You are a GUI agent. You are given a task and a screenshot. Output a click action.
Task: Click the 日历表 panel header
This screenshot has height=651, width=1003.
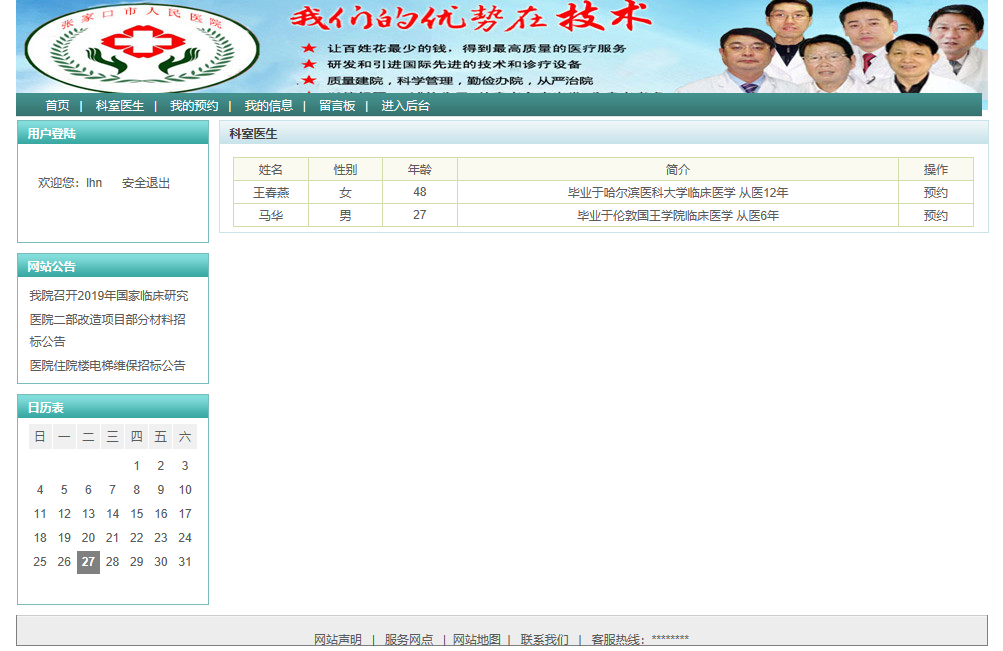click(113, 407)
